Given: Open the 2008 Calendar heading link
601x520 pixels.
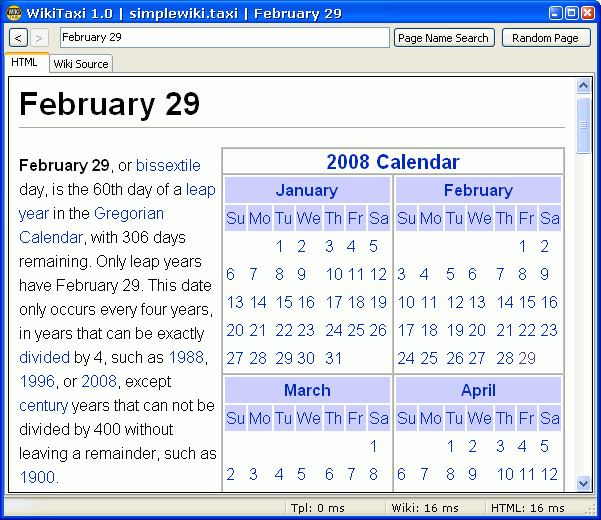Looking at the screenshot, I should [x=392, y=162].
